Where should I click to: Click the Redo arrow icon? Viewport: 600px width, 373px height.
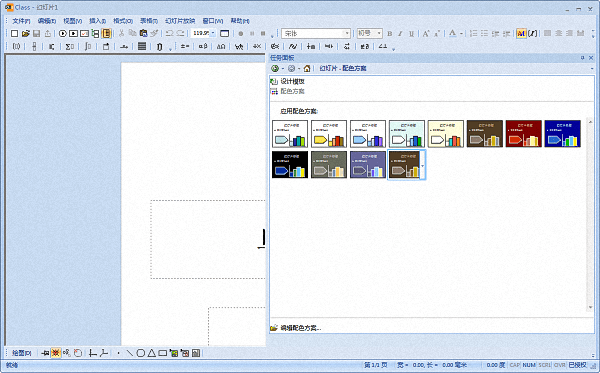coord(181,34)
